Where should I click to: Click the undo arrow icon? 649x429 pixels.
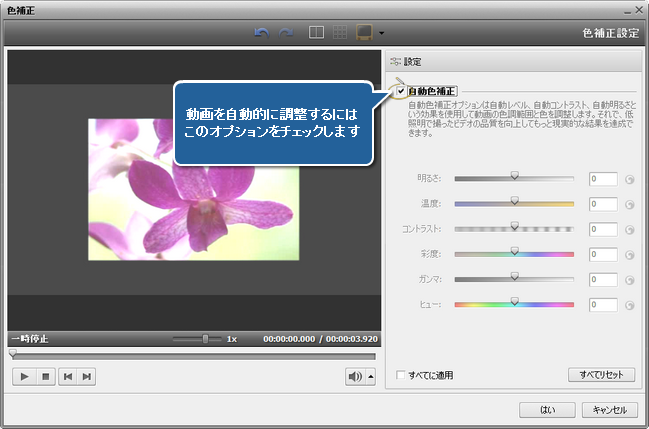click(x=262, y=32)
